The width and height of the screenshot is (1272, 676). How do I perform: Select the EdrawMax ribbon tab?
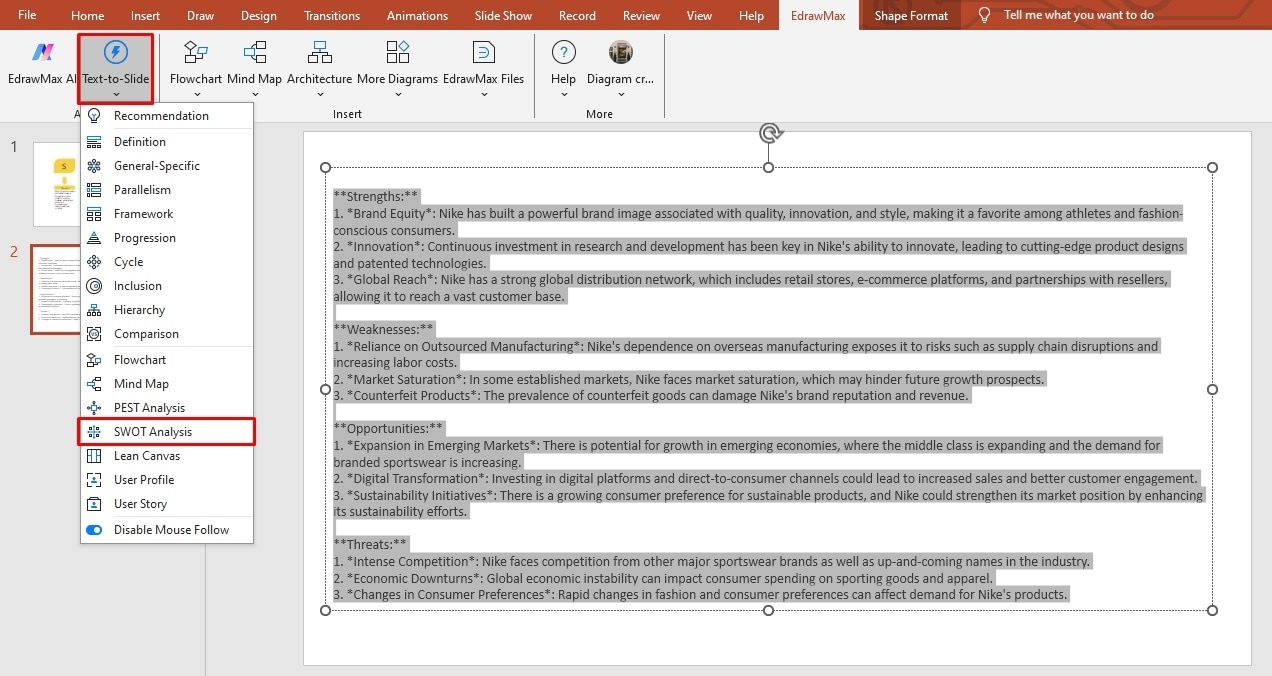(x=817, y=16)
